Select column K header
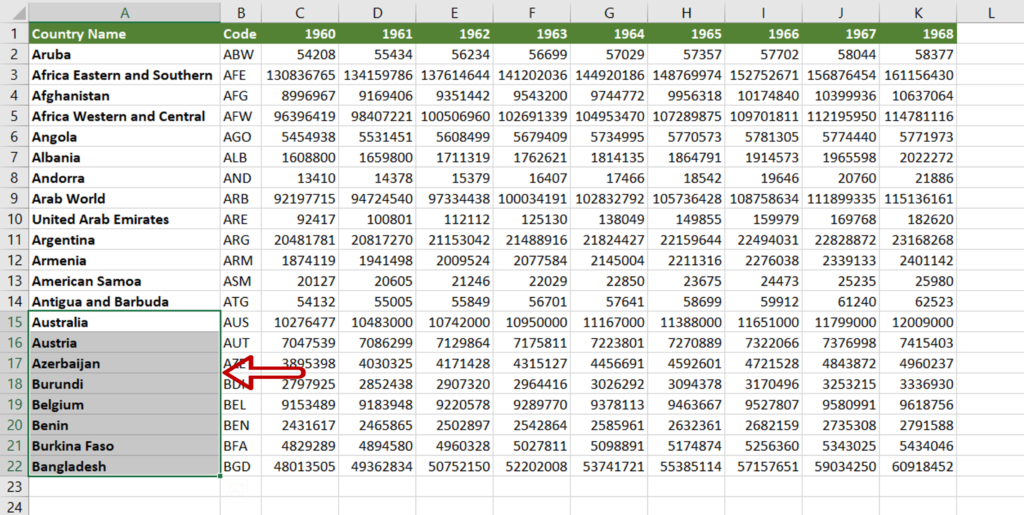Viewport: 1024px width, 515px height. click(x=918, y=12)
